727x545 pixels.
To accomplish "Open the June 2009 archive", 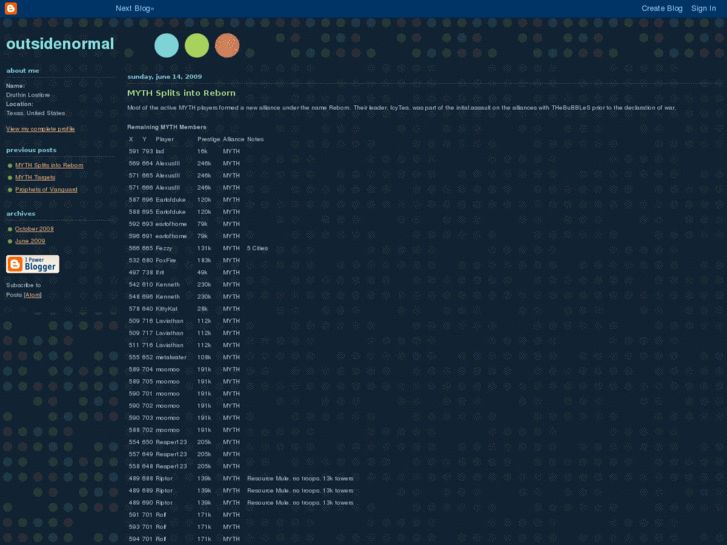I will click(30, 241).
